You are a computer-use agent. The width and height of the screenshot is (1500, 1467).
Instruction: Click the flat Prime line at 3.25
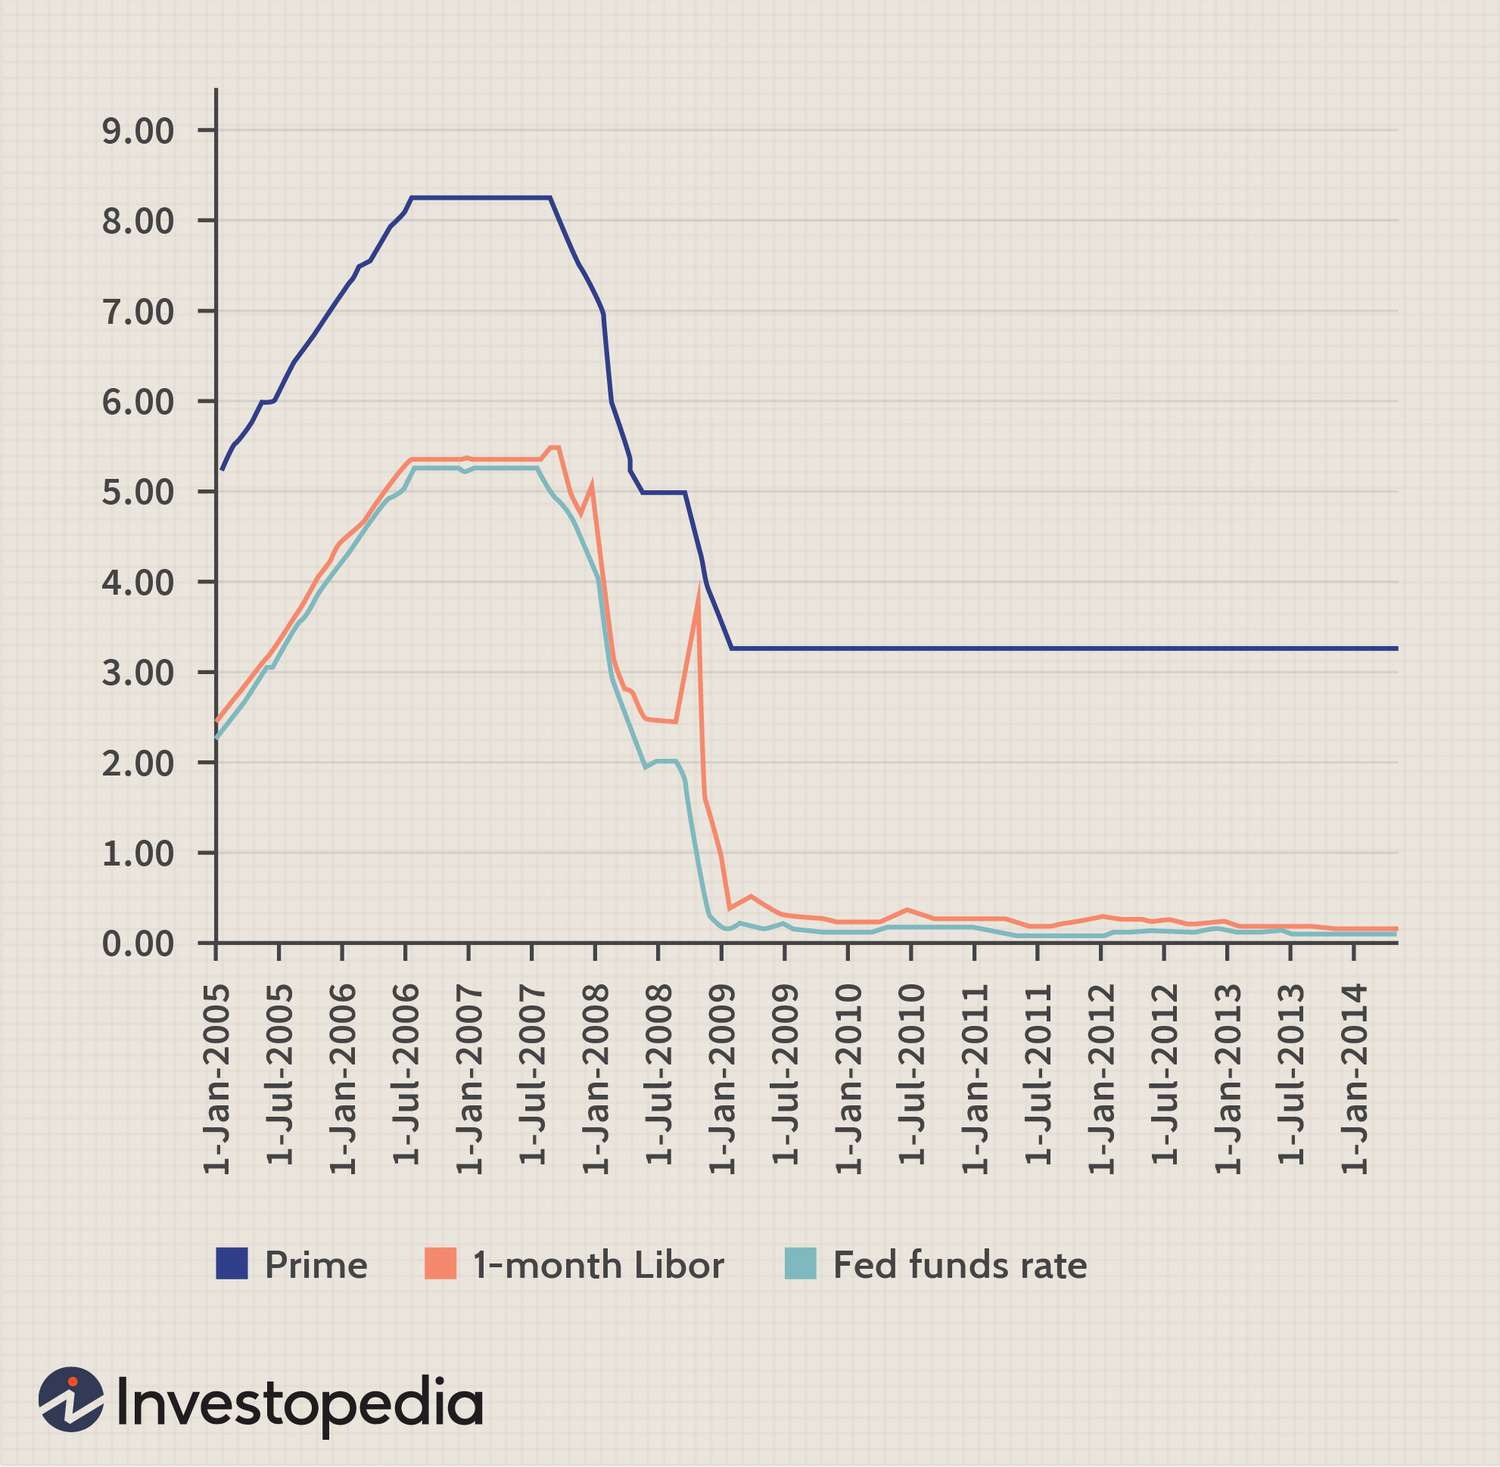[1064, 649]
